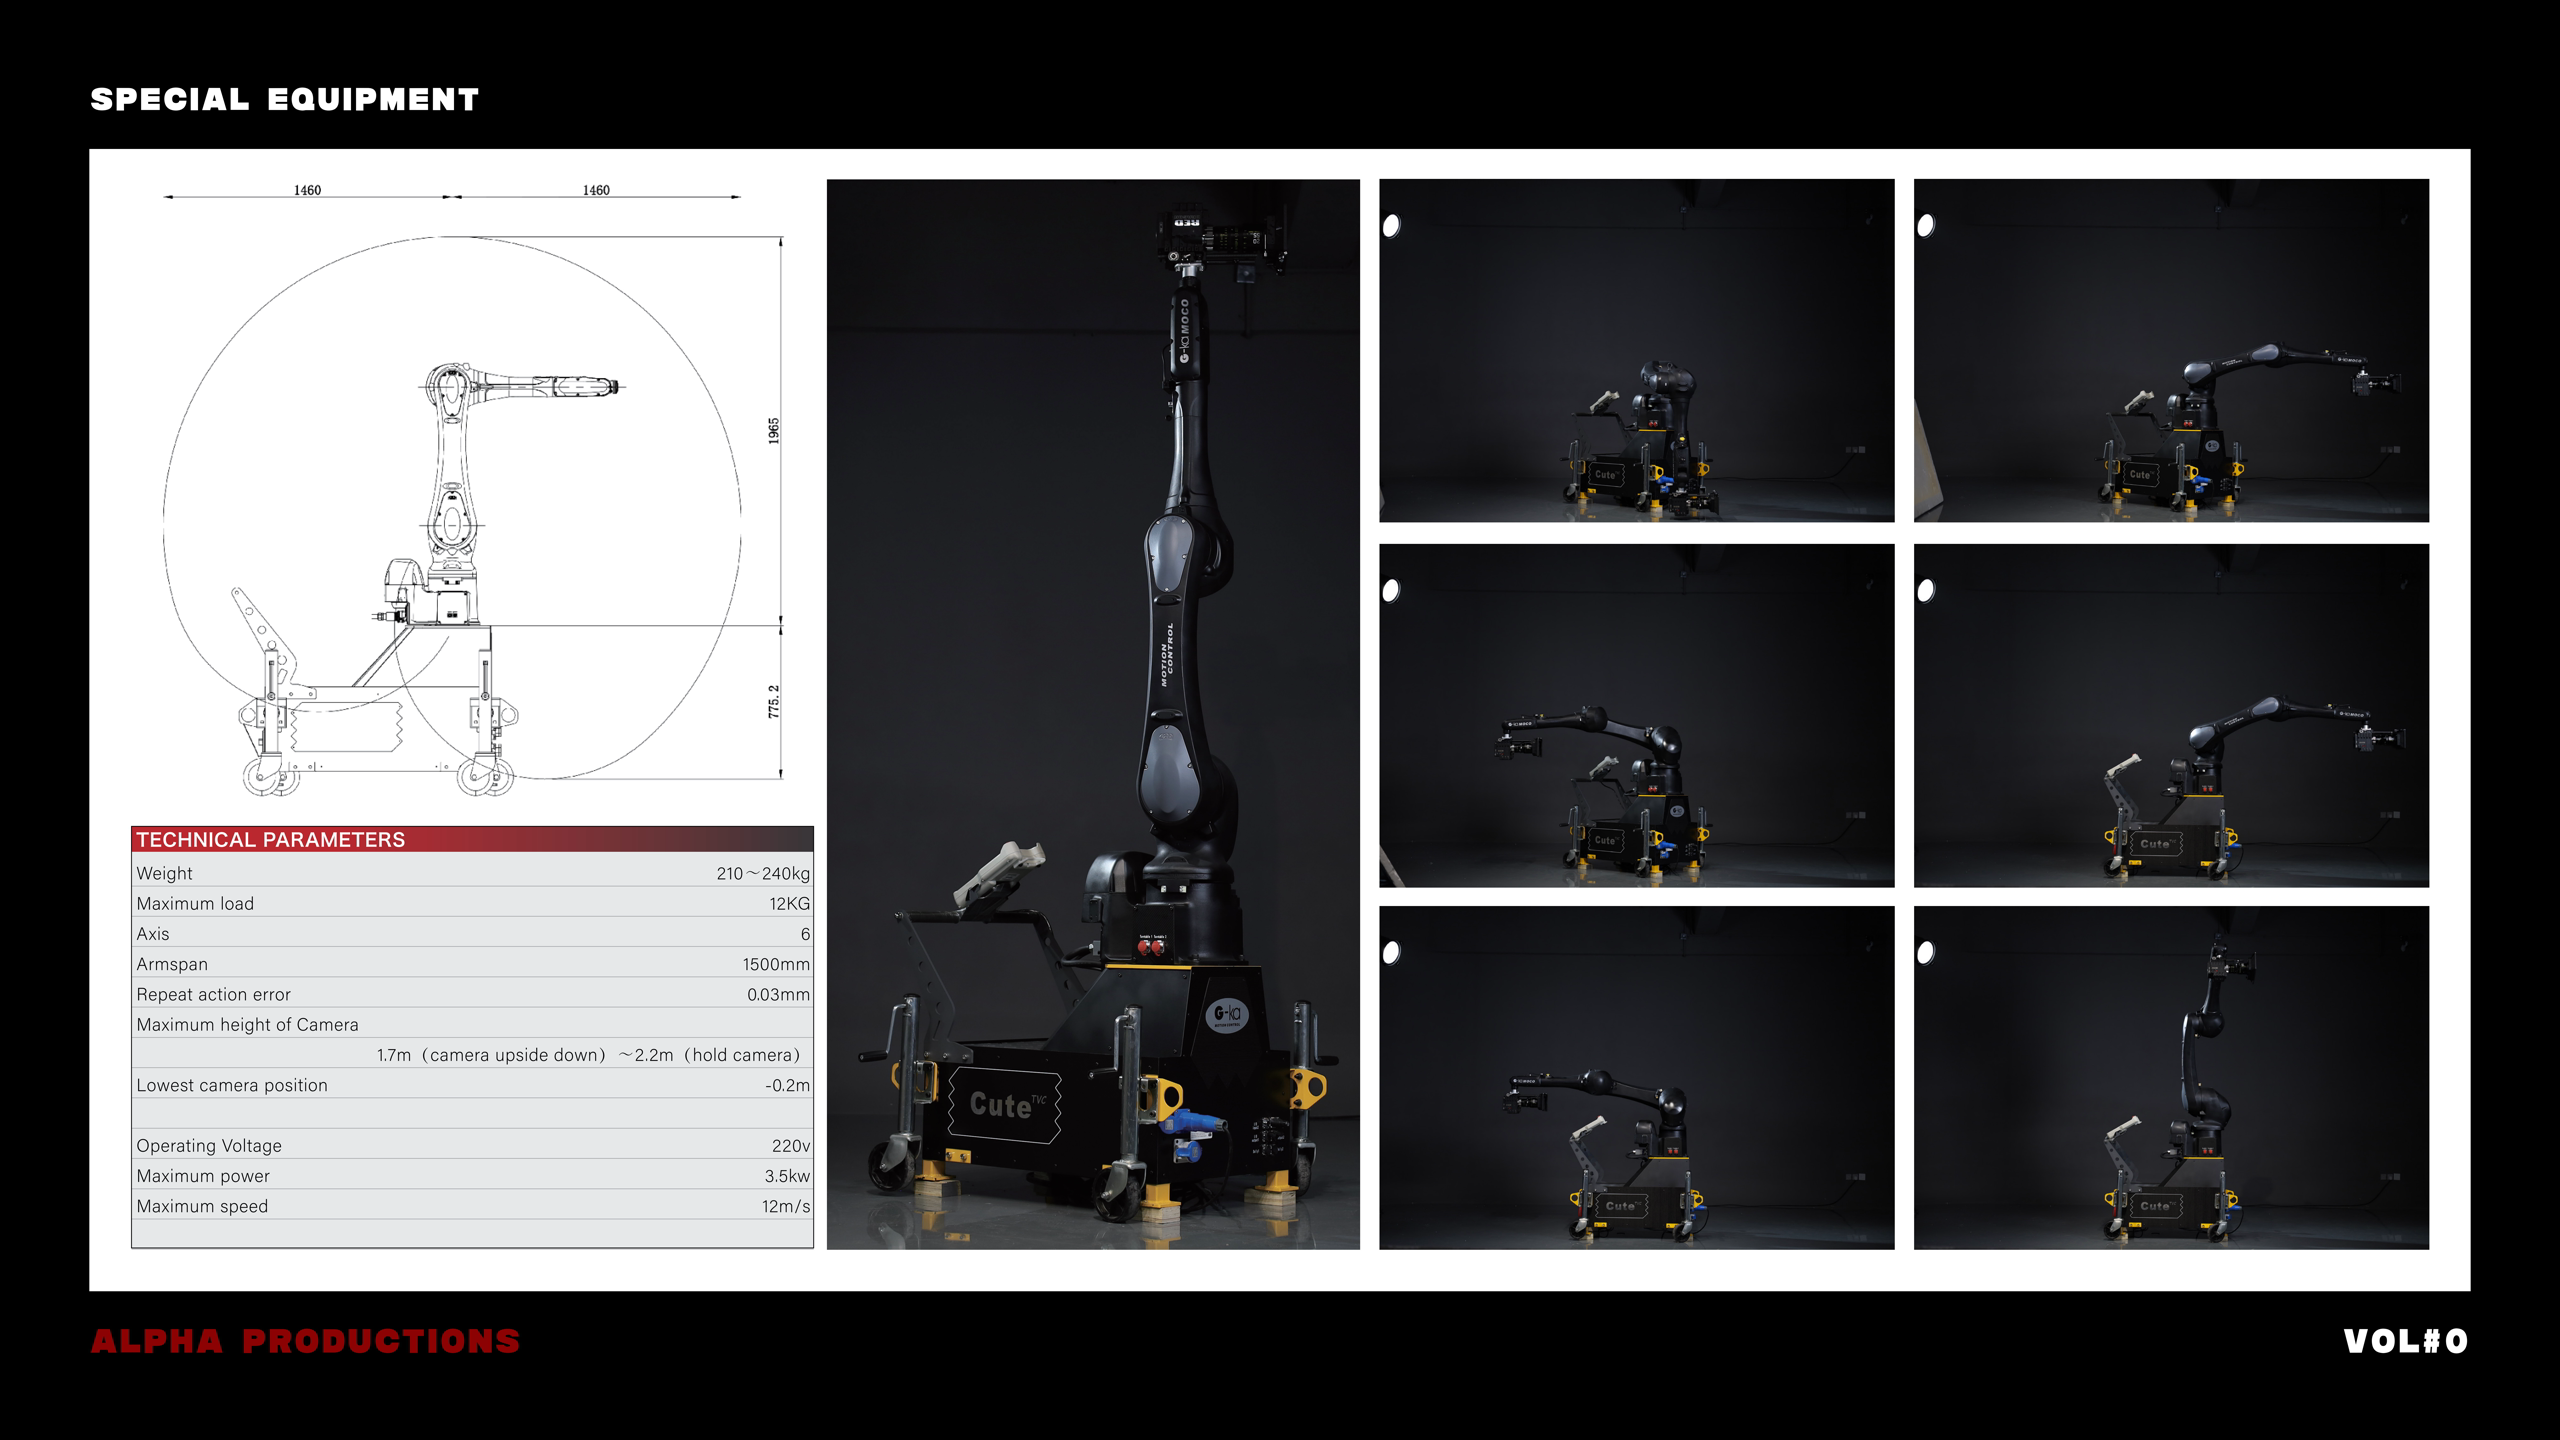Select the bottom-right thumbnail with upright arm
The width and height of the screenshot is (2560, 1440).
click(x=2170, y=1077)
